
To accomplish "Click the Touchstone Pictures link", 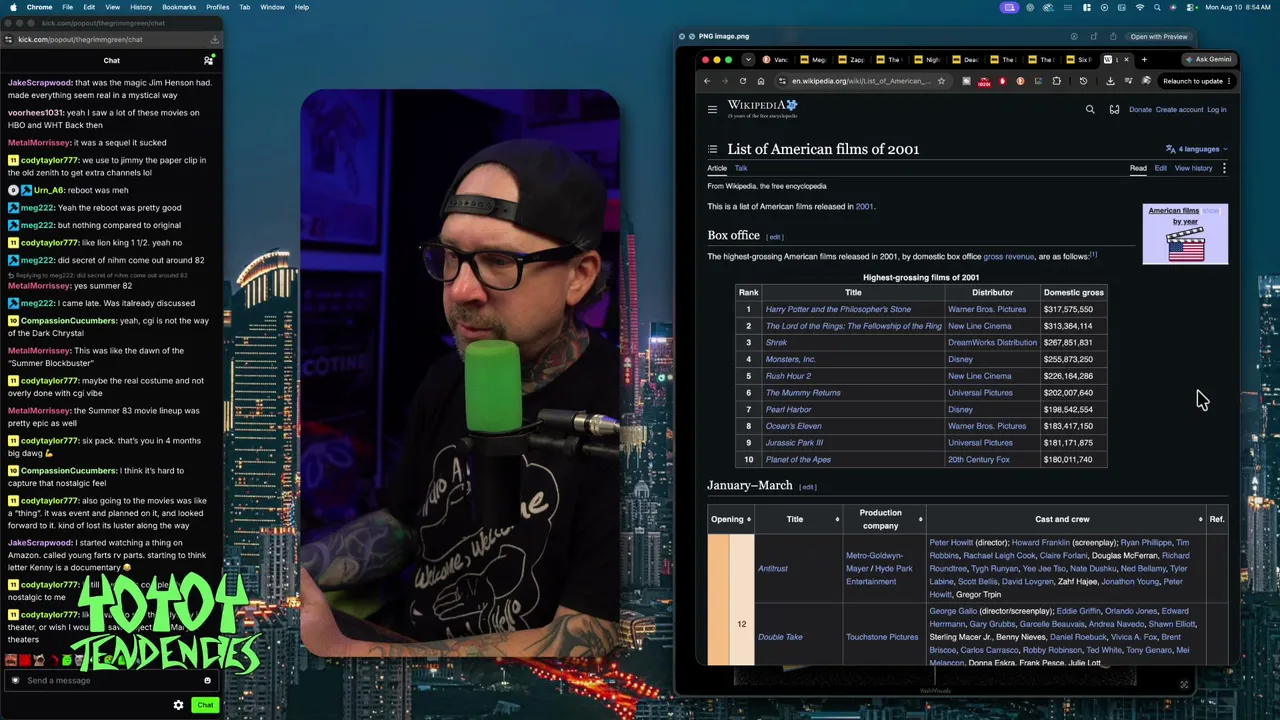I will [x=881, y=637].
